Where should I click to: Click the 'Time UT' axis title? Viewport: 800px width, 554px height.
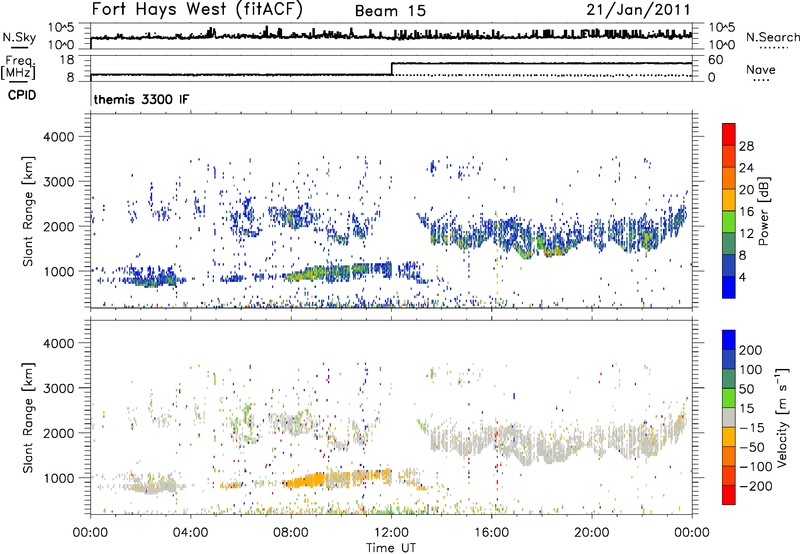[391, 548]
